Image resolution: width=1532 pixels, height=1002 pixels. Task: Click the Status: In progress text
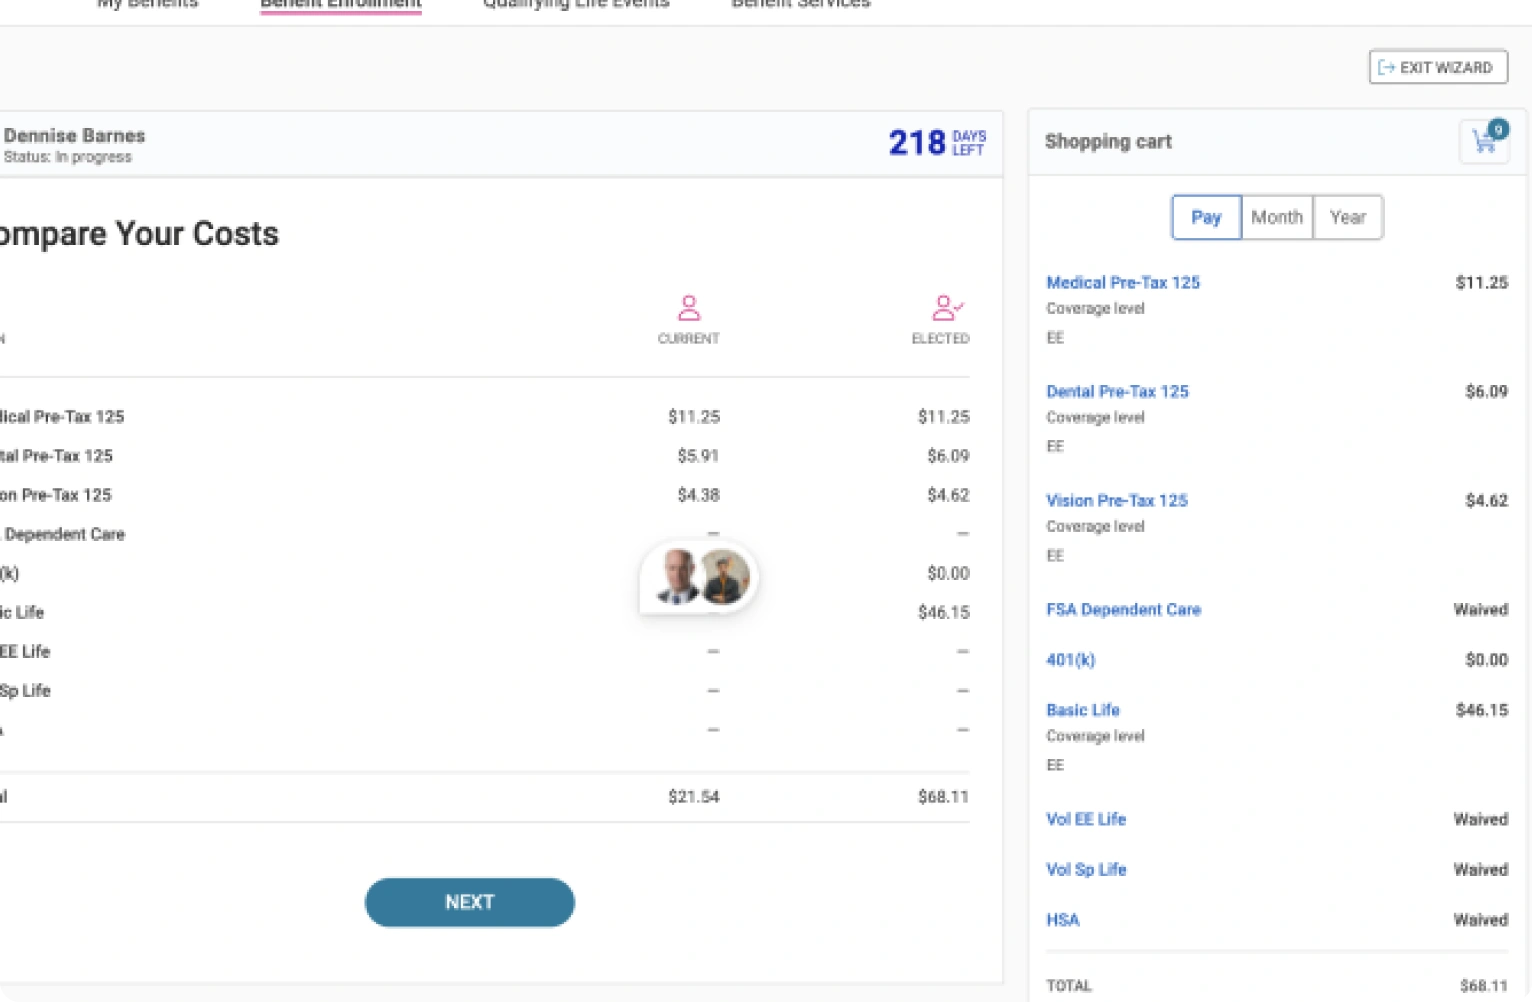pos(68,157)
